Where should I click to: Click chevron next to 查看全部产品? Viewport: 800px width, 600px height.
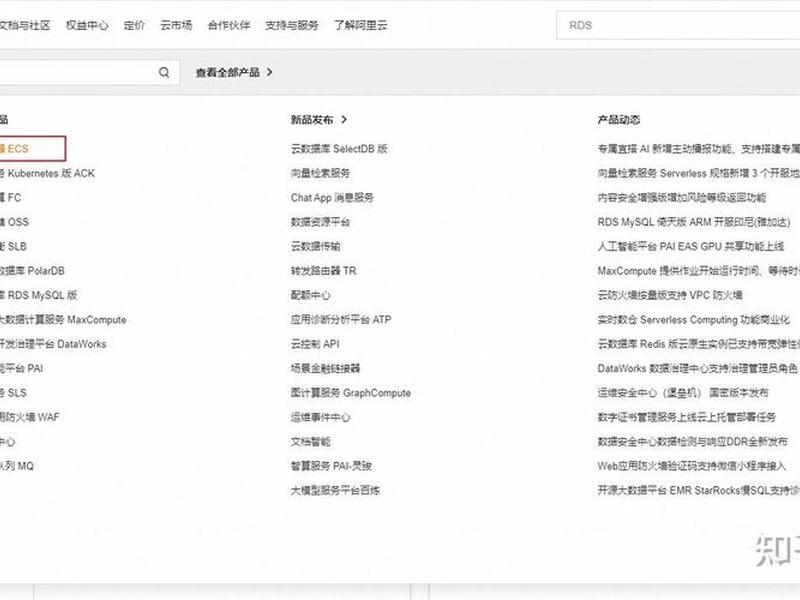point(269,72)
